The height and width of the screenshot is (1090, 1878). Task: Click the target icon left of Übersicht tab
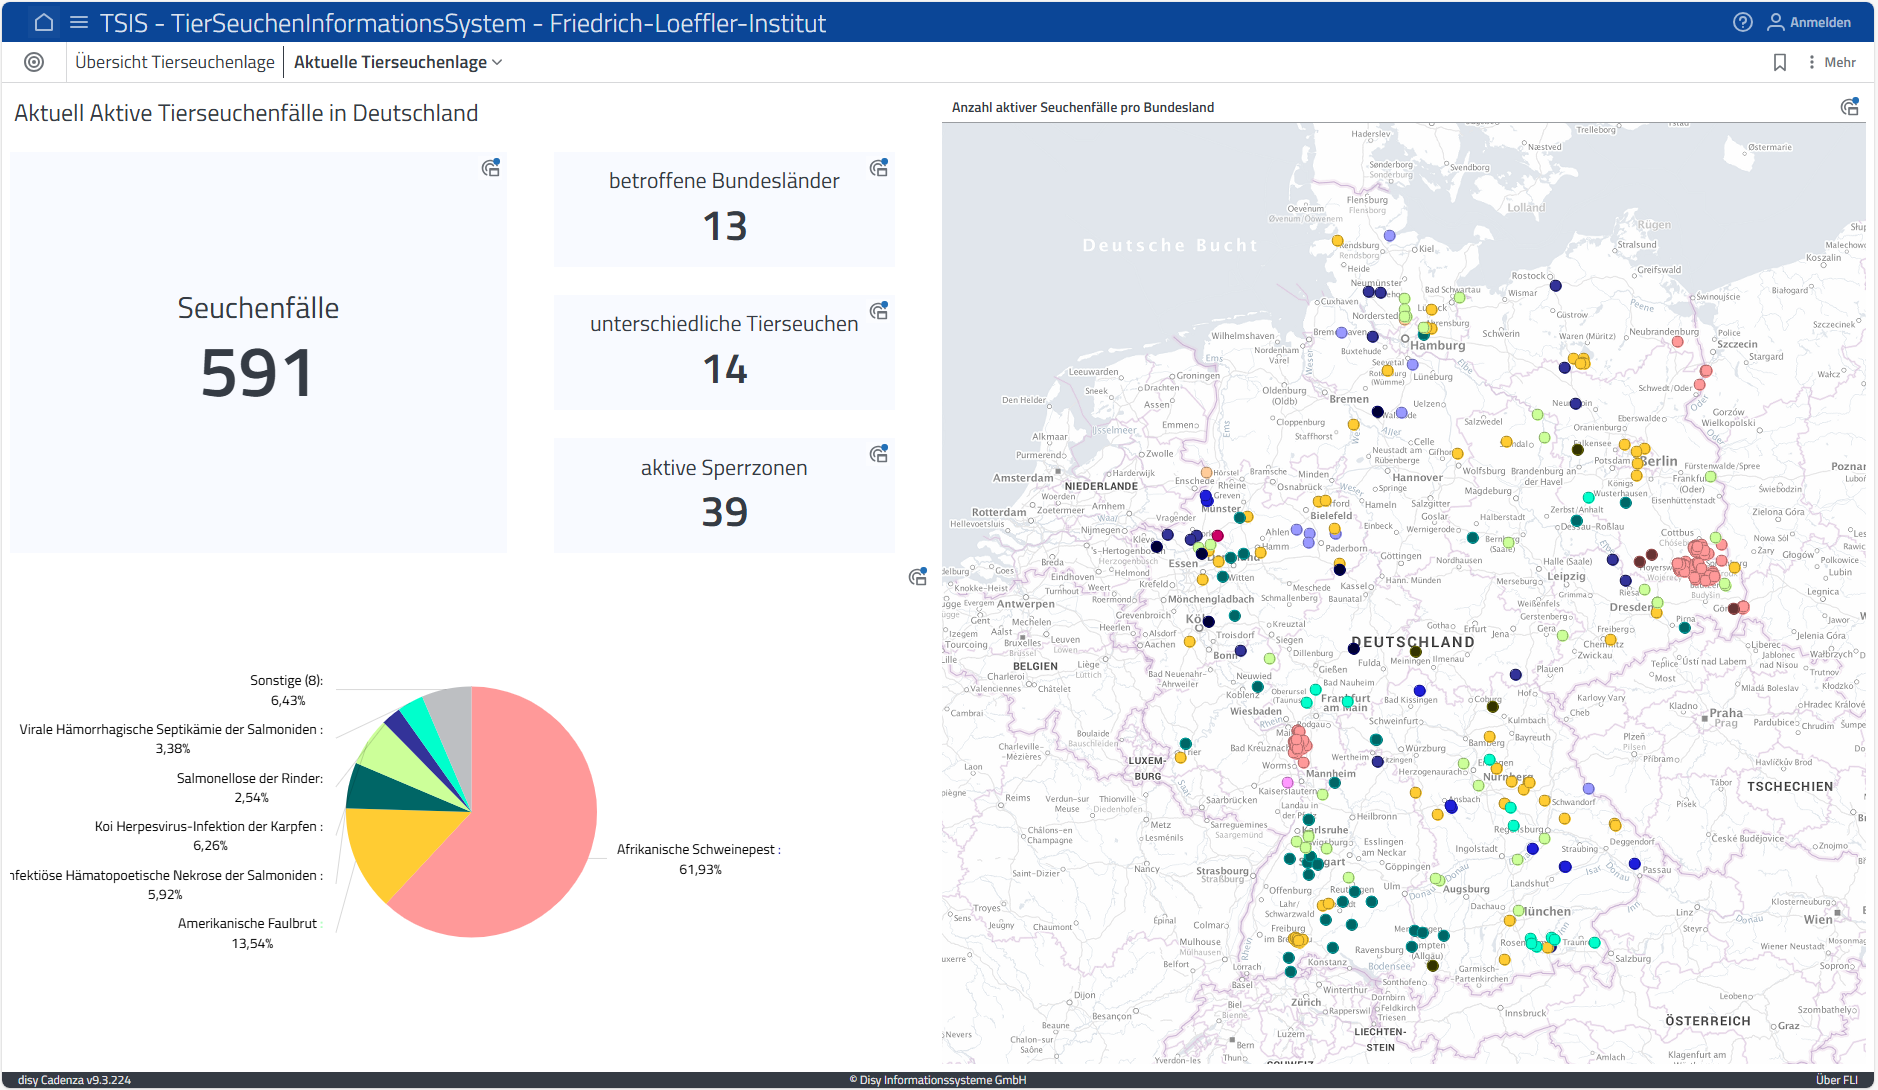coord(34,62)
